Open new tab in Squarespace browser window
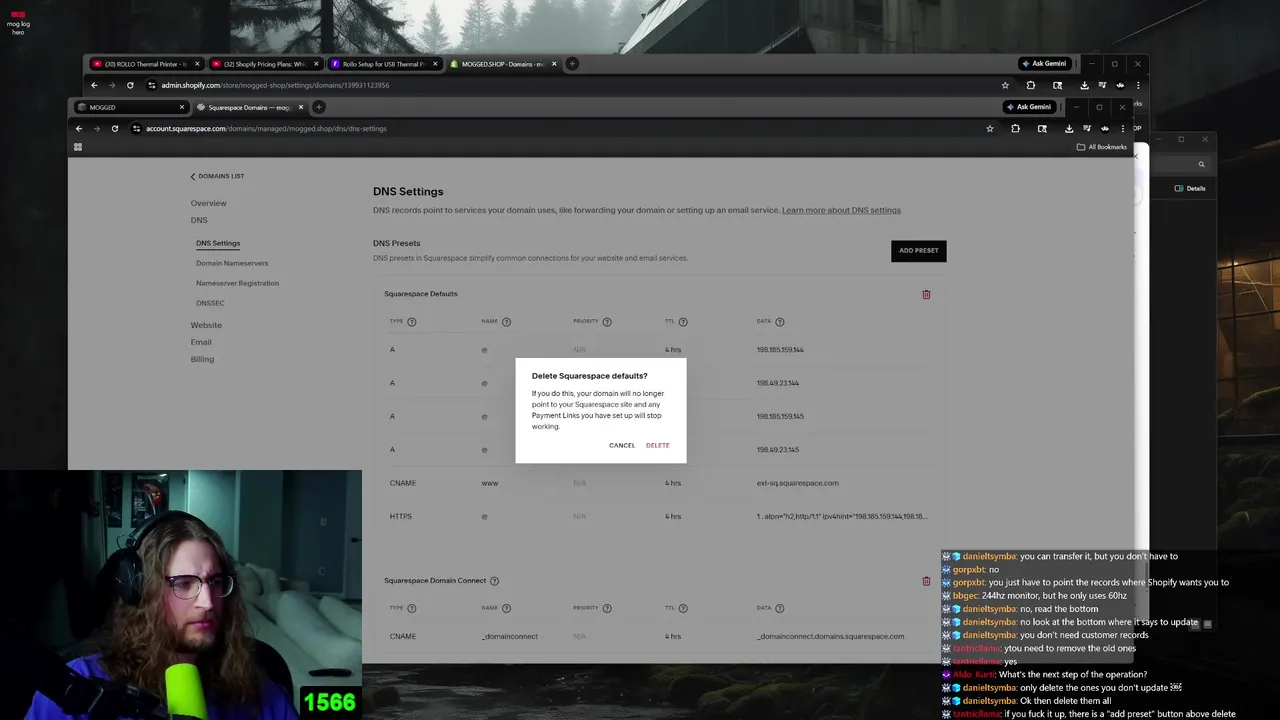Viewport: 1280px width, 720px height. coord(318,107)
